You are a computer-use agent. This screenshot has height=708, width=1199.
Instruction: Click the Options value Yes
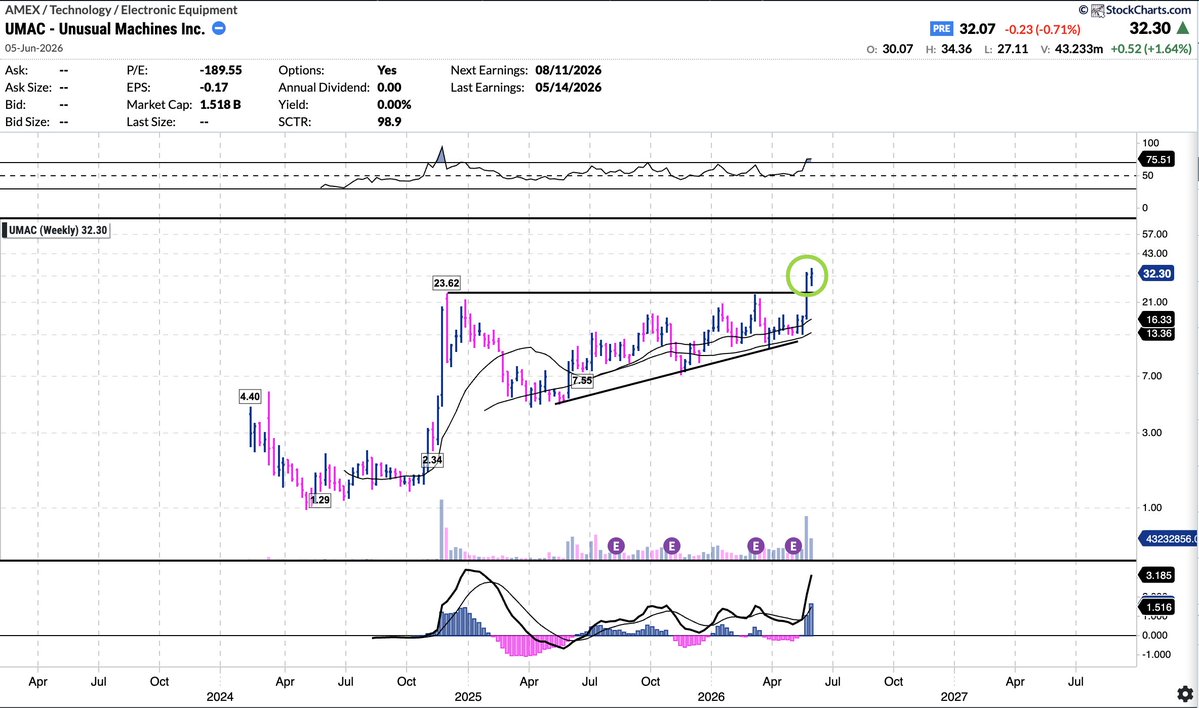[387, 70]
